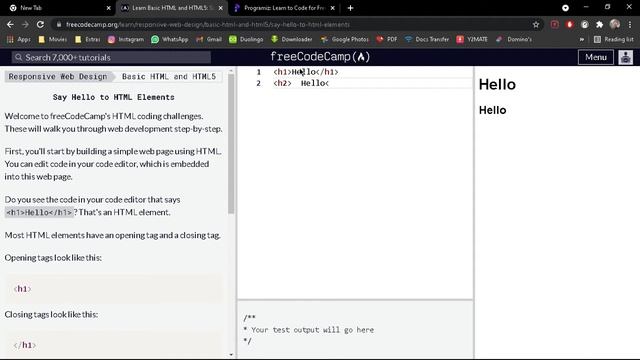Open the Chrome profile avatar
The height and width of the screenshot is (360, 640).
pos(615,24)
